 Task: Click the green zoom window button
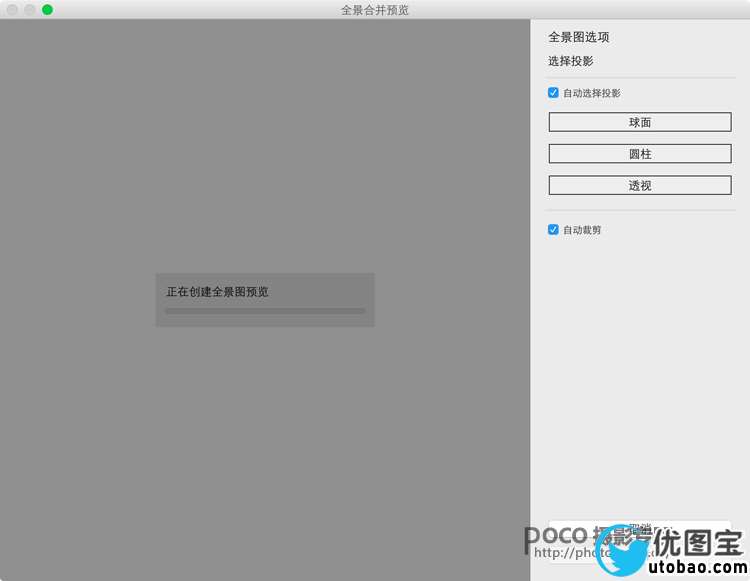(x=47, y=10)
